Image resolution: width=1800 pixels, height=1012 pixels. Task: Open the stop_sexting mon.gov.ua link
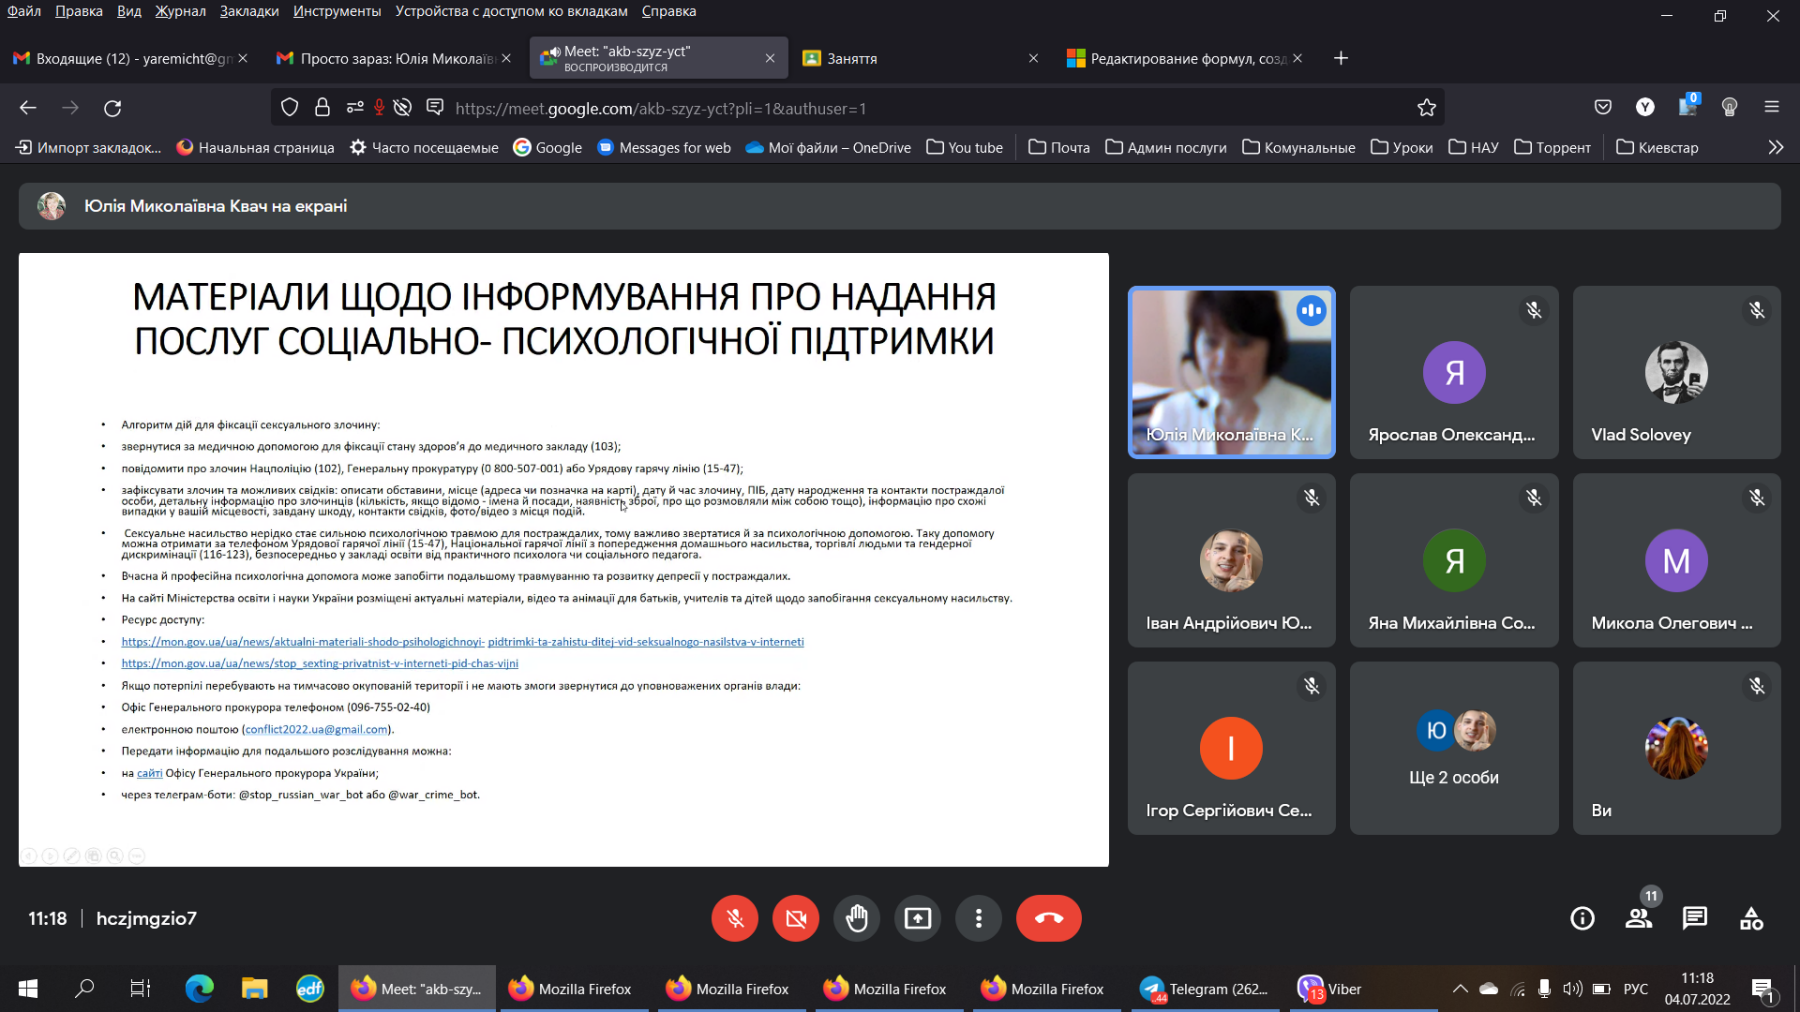320,663
